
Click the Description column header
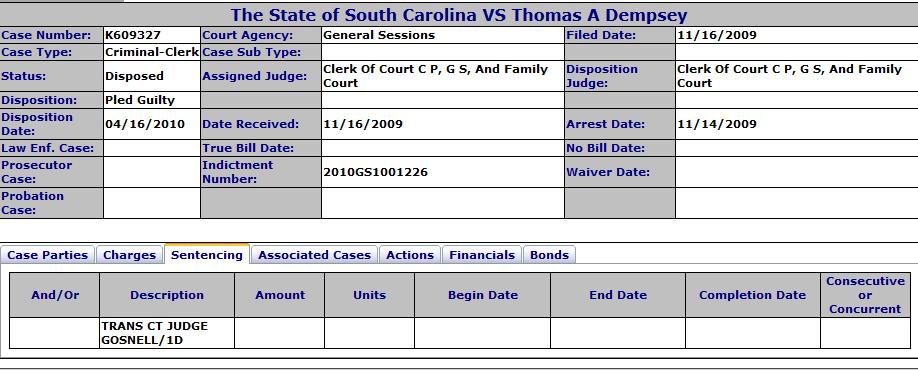pyautogui.click(x=167, y=295)
